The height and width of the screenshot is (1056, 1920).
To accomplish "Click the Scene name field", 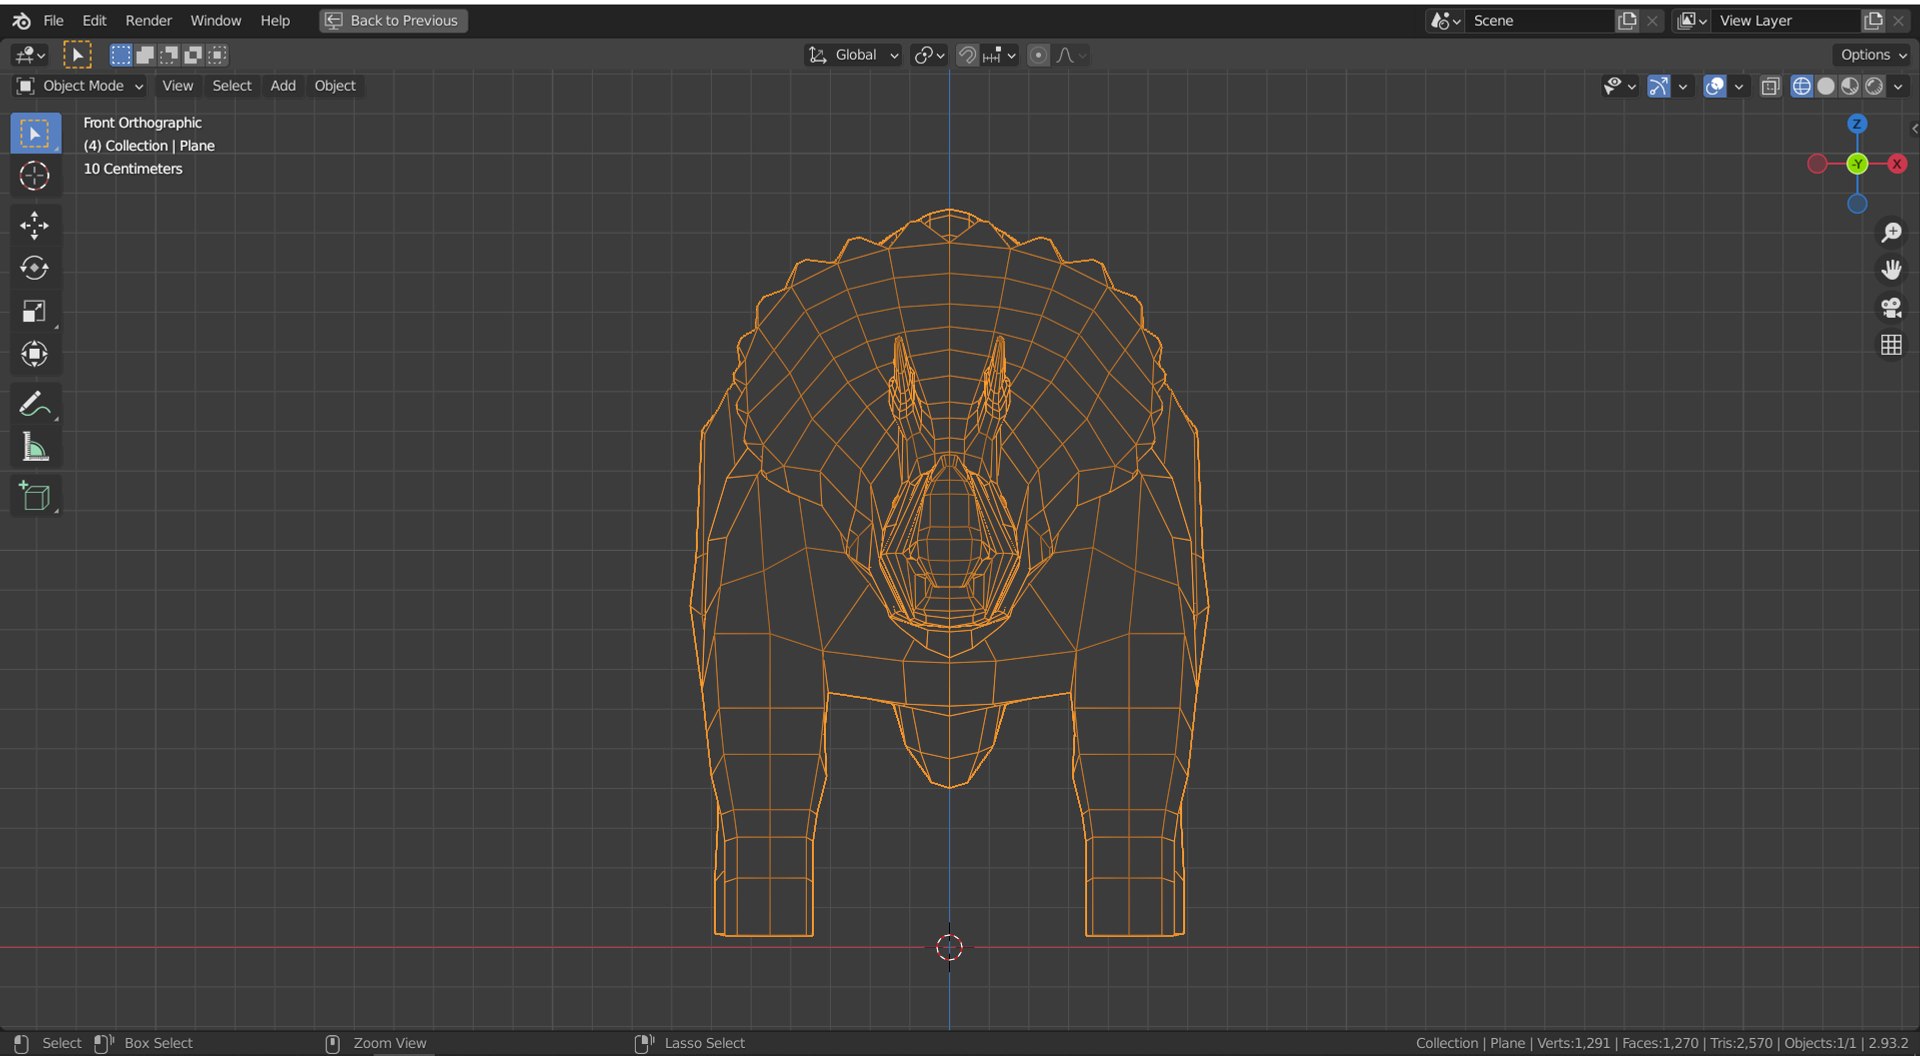I will point(1539,20).
